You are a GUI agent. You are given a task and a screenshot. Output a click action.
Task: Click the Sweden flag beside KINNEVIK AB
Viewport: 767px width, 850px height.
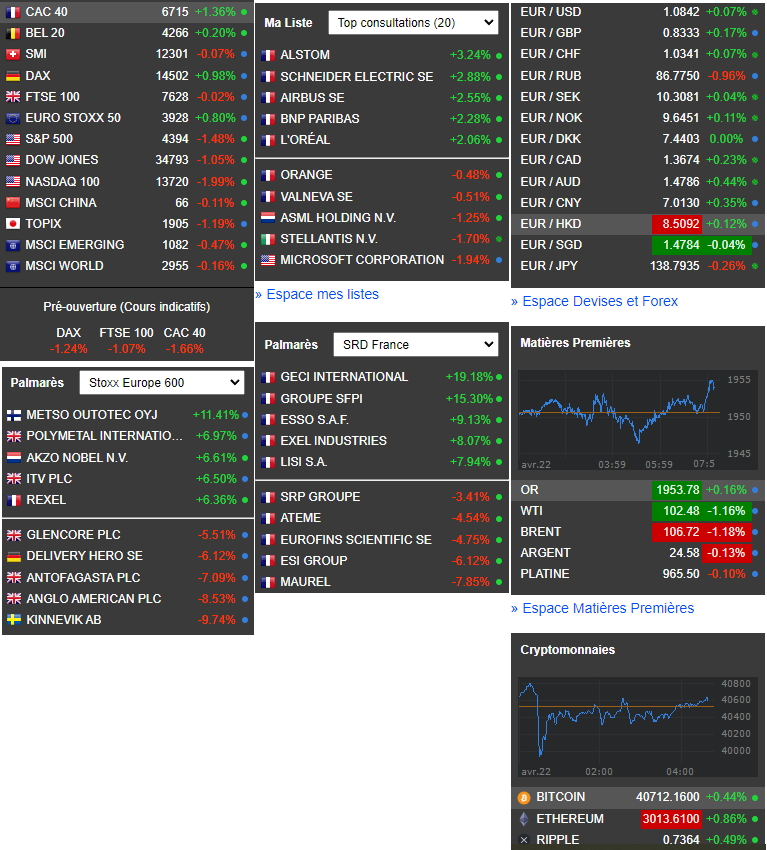[14, 620]
